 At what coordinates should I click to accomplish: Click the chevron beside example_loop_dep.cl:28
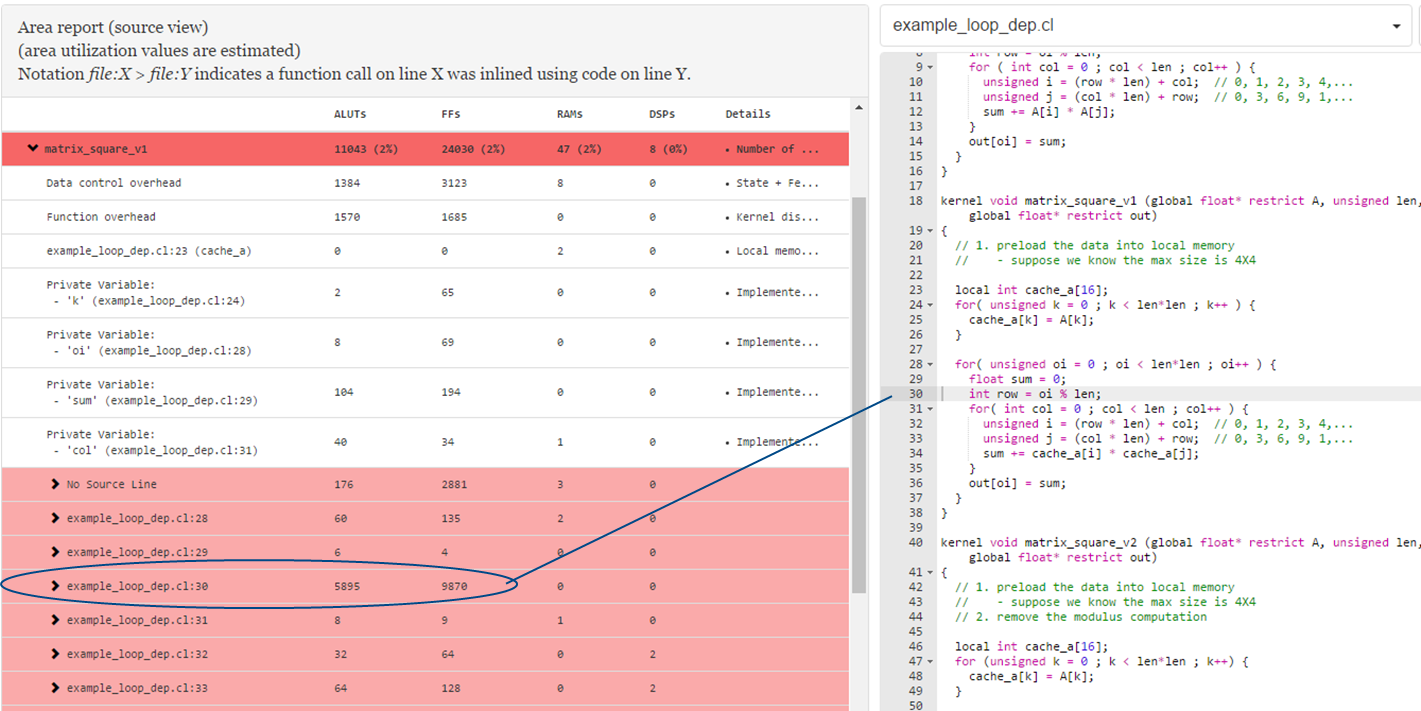(56, 518)
